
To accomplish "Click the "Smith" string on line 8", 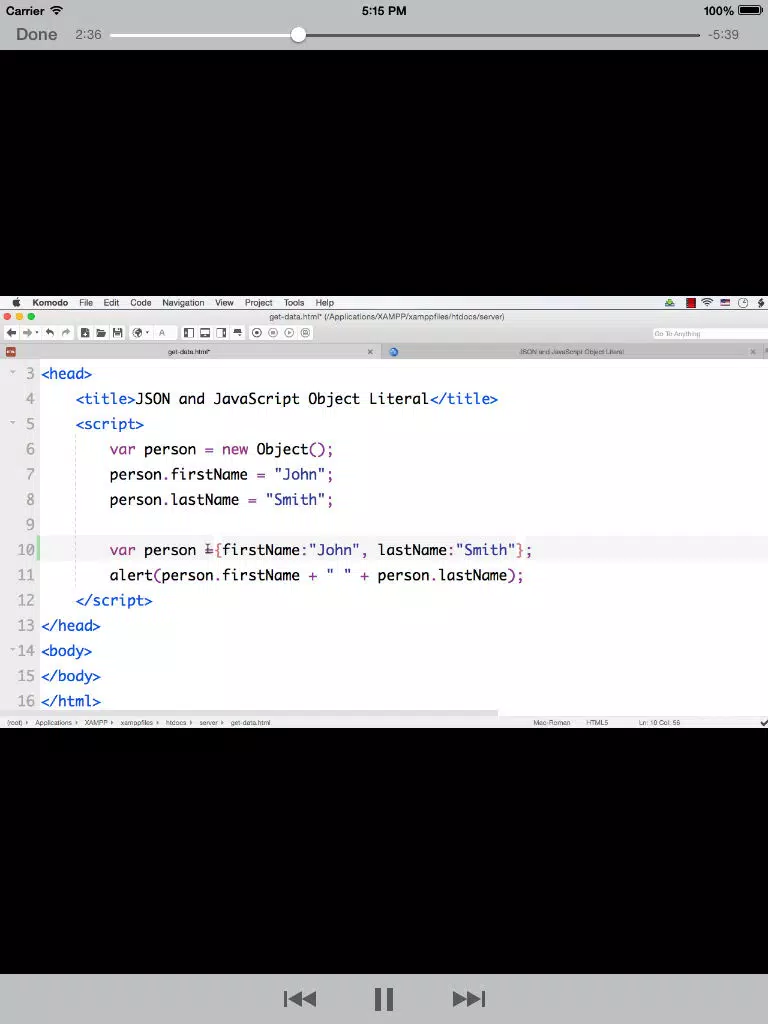I will pyautogui.click(x=295, y=500).
